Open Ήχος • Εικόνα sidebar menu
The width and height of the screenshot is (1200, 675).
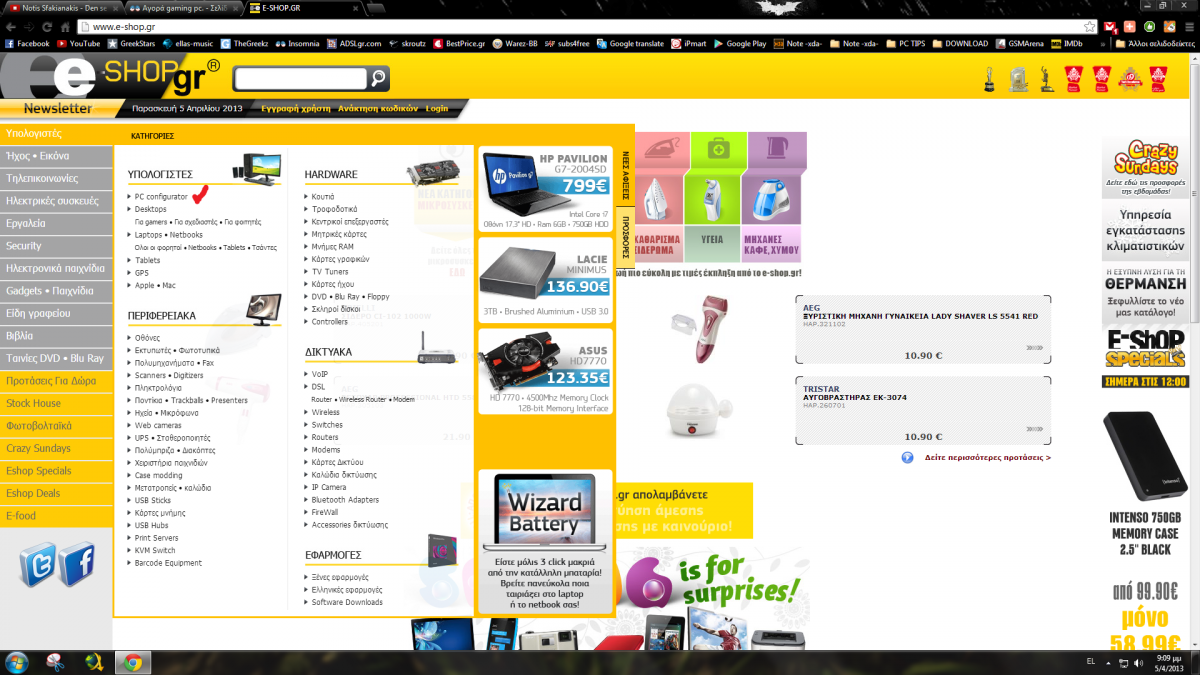coord(56,156)
